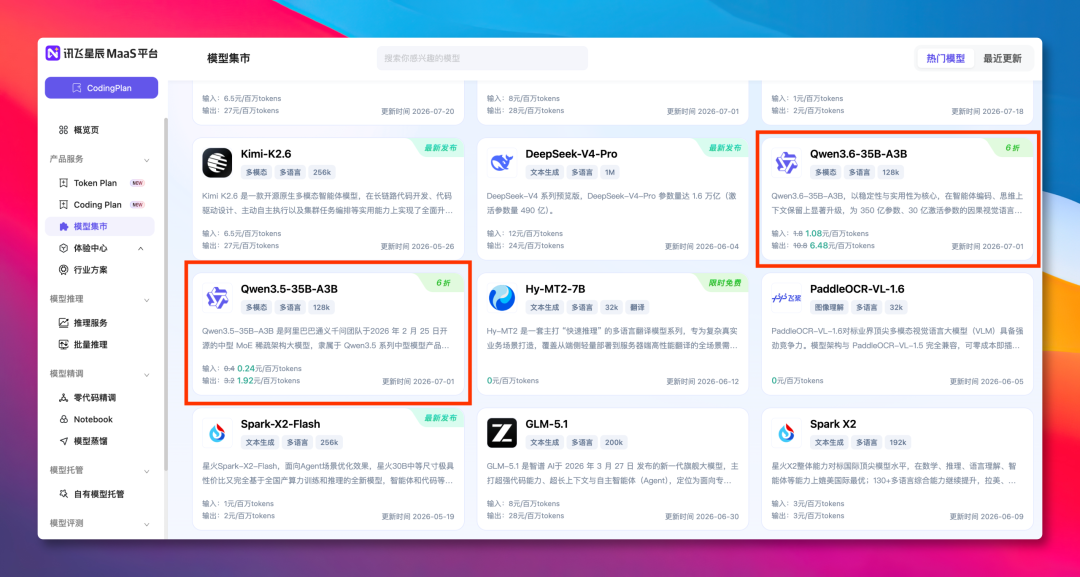The image size is (1080, 577).
Task: Open the 推理服务 icon
Action: 63,323
